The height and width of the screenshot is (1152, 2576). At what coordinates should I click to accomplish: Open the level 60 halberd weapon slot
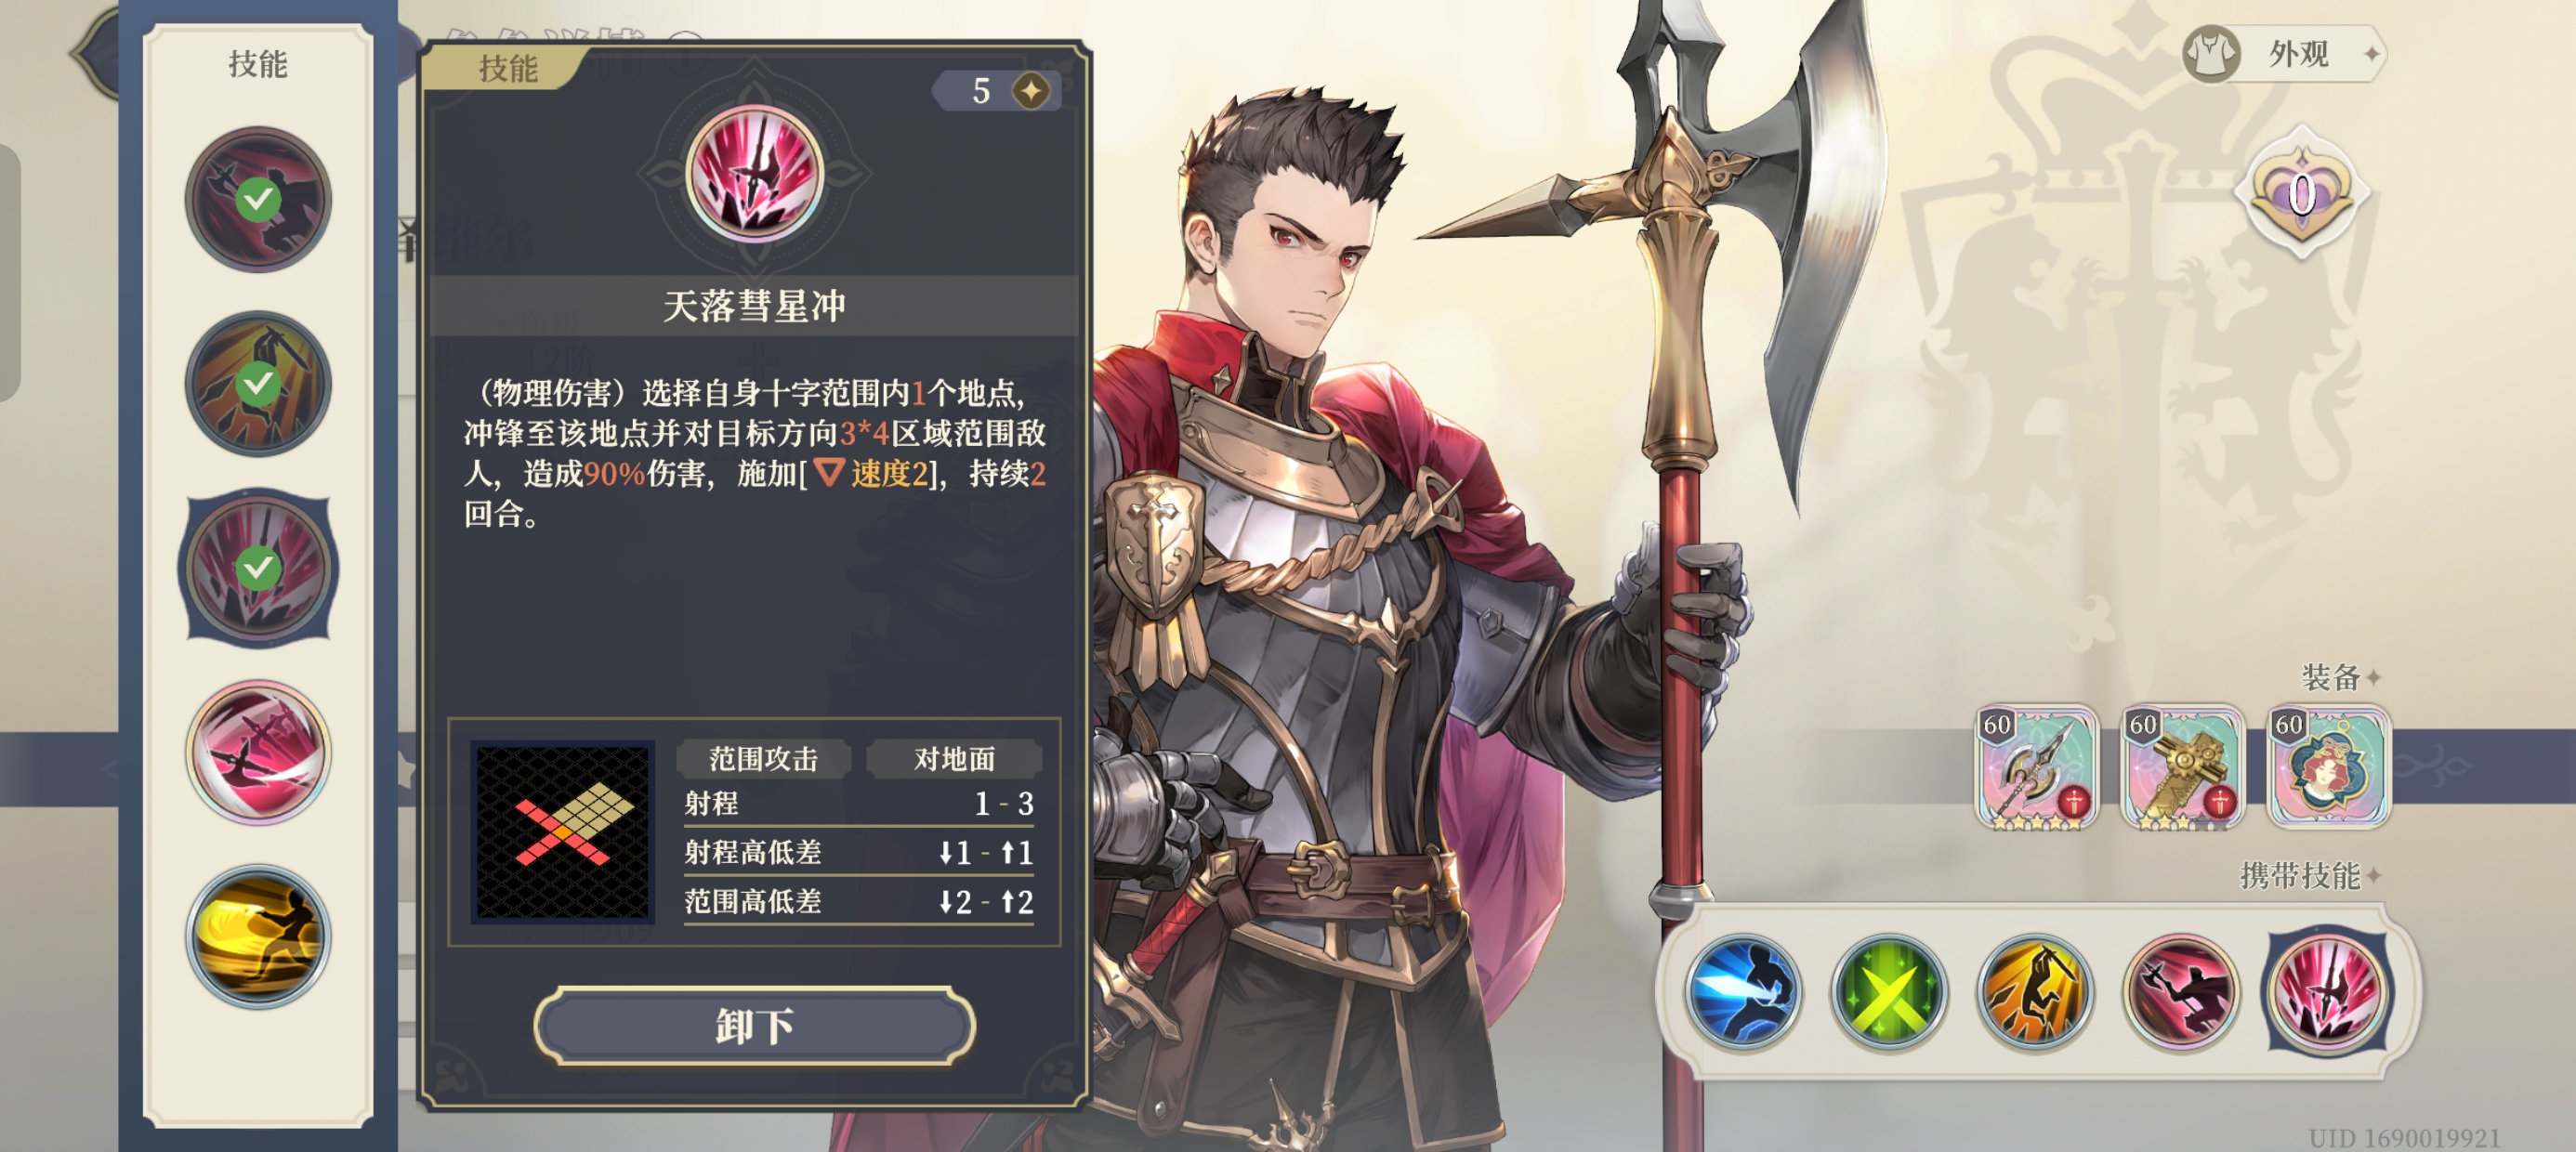(2036, 768)
